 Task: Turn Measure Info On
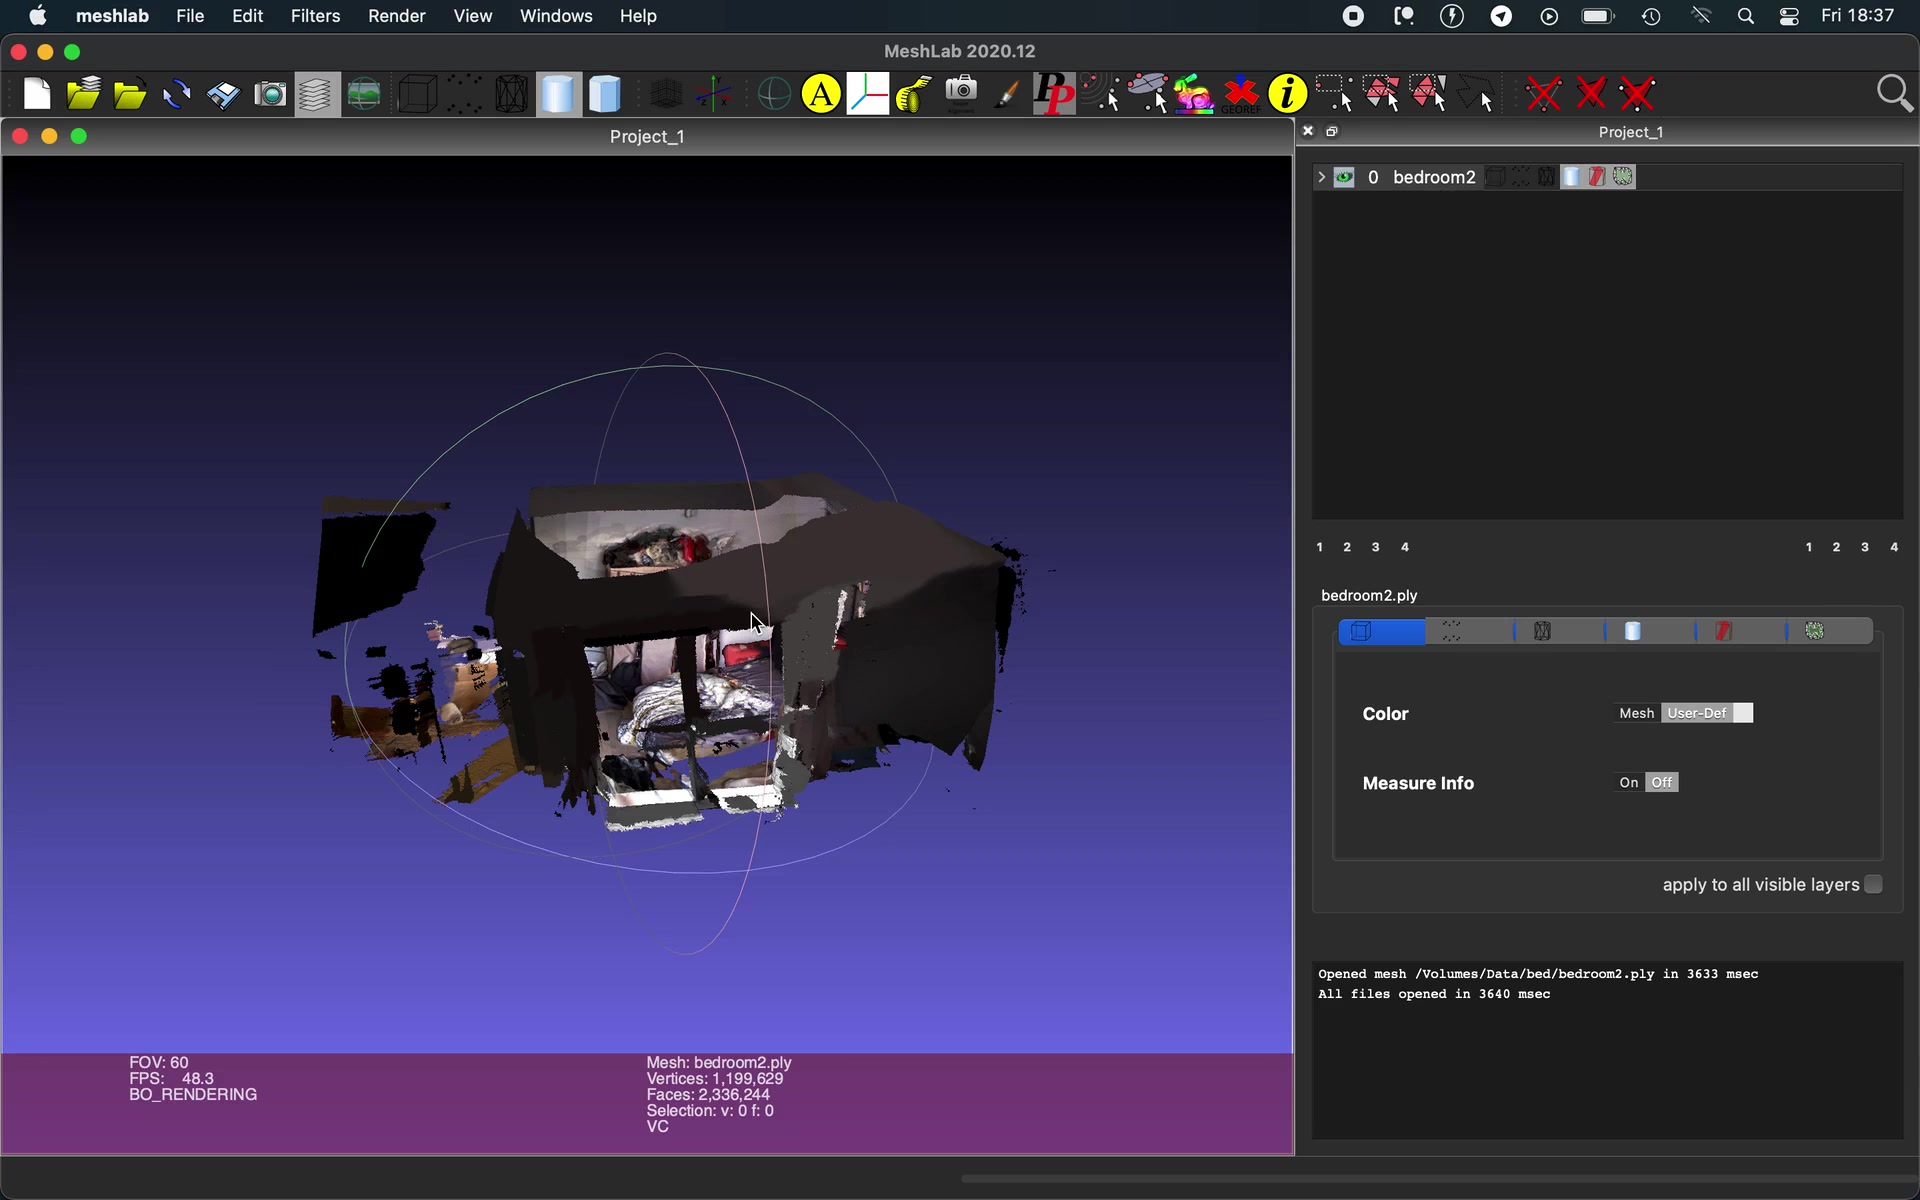[1628, 783]
